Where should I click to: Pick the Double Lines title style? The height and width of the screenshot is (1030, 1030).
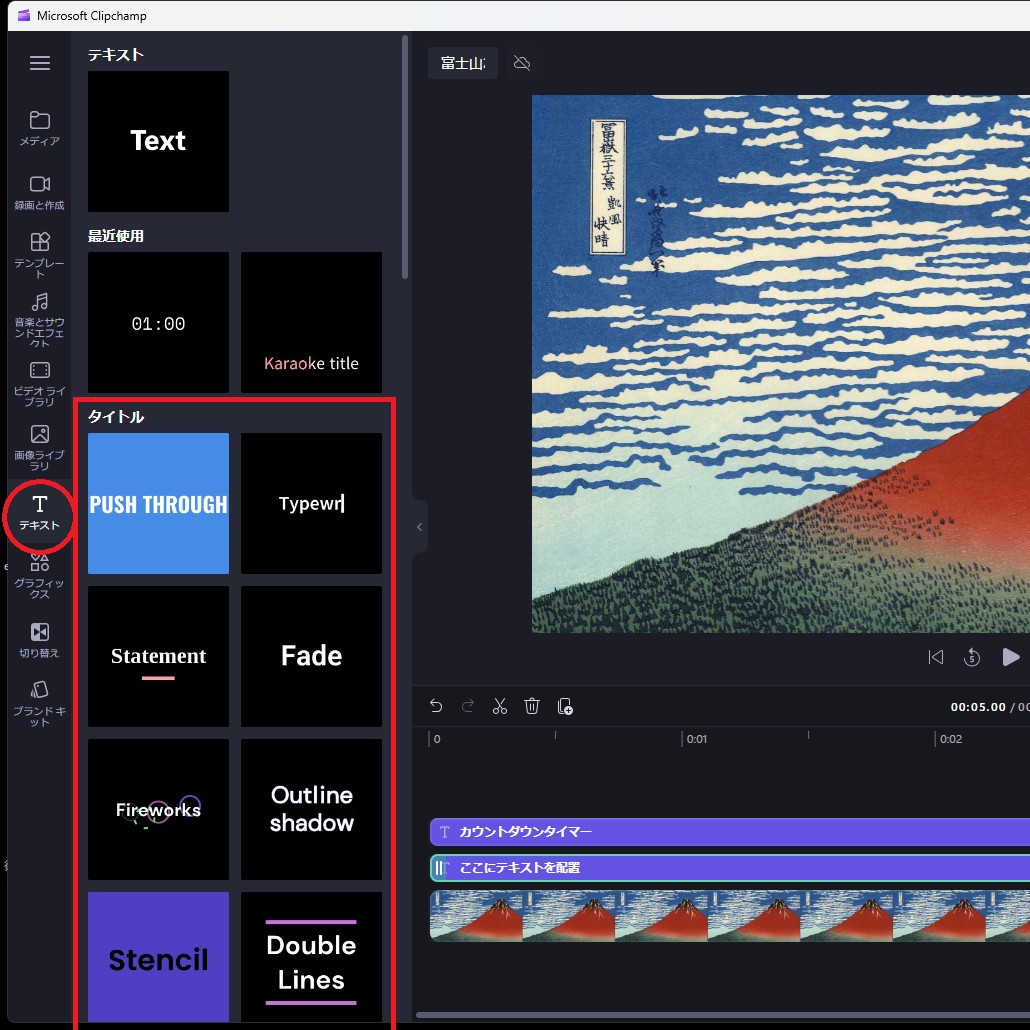311,957
